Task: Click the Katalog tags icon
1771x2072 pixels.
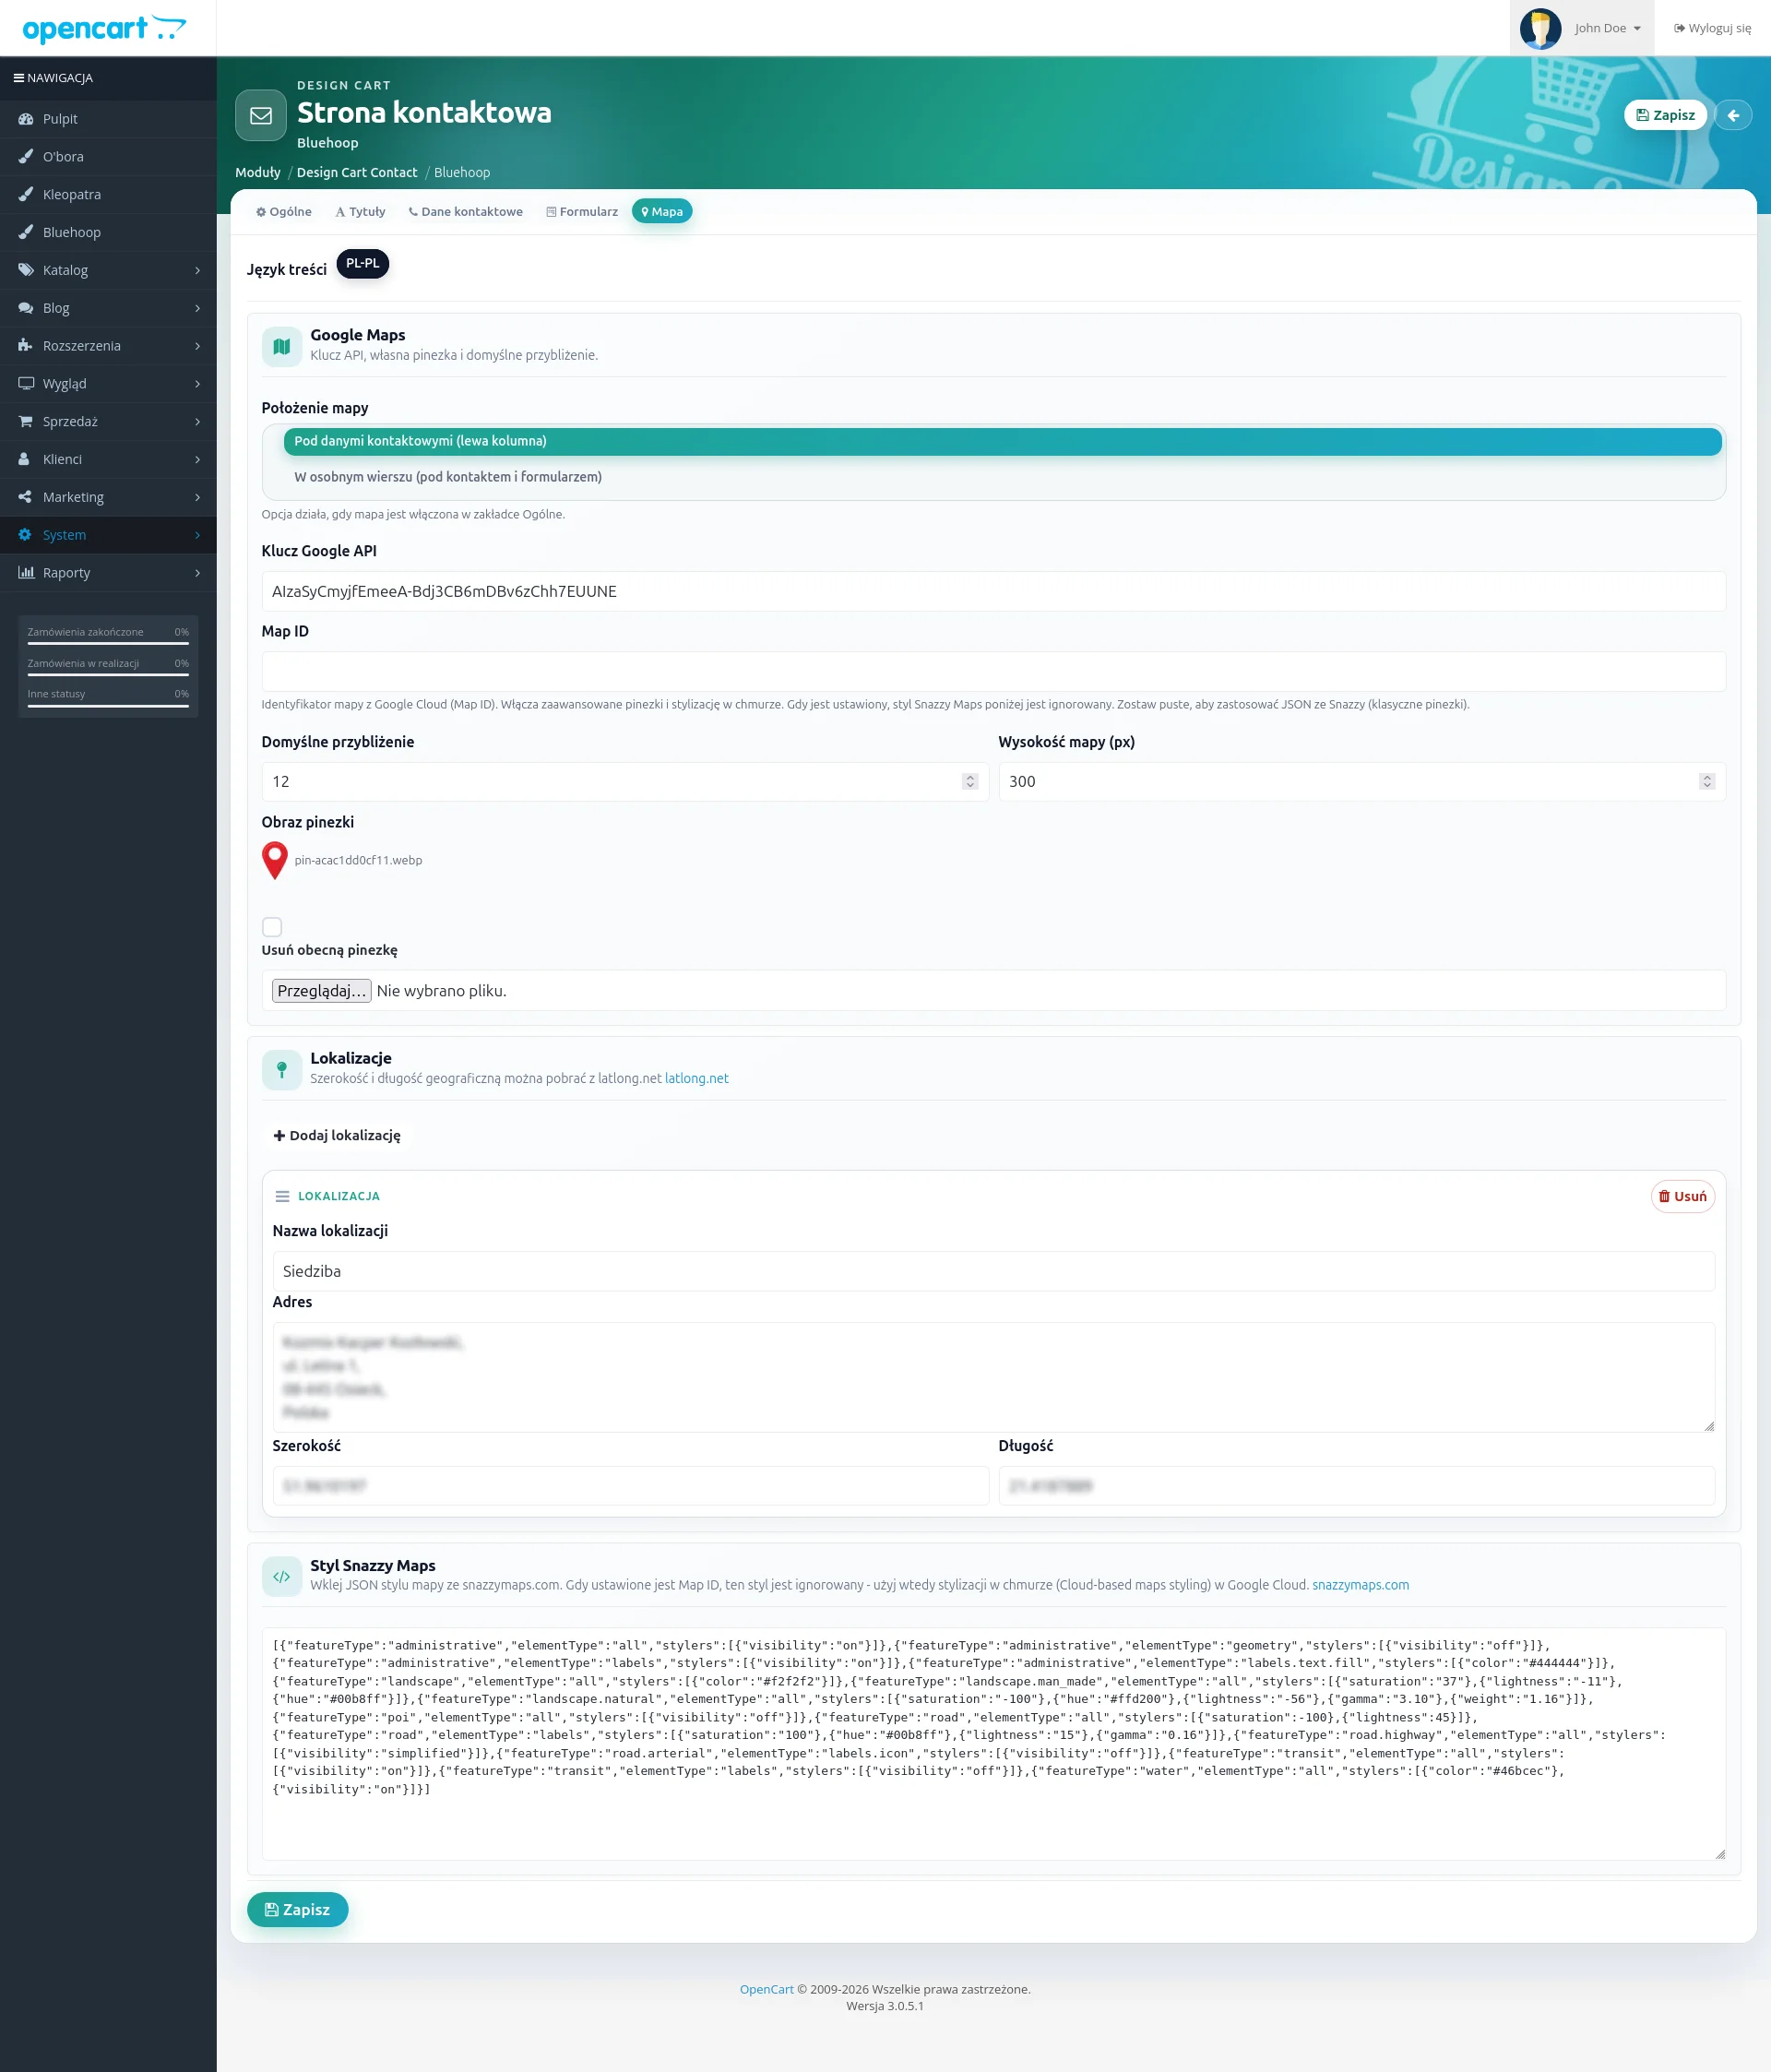Action: coord(26,270)
